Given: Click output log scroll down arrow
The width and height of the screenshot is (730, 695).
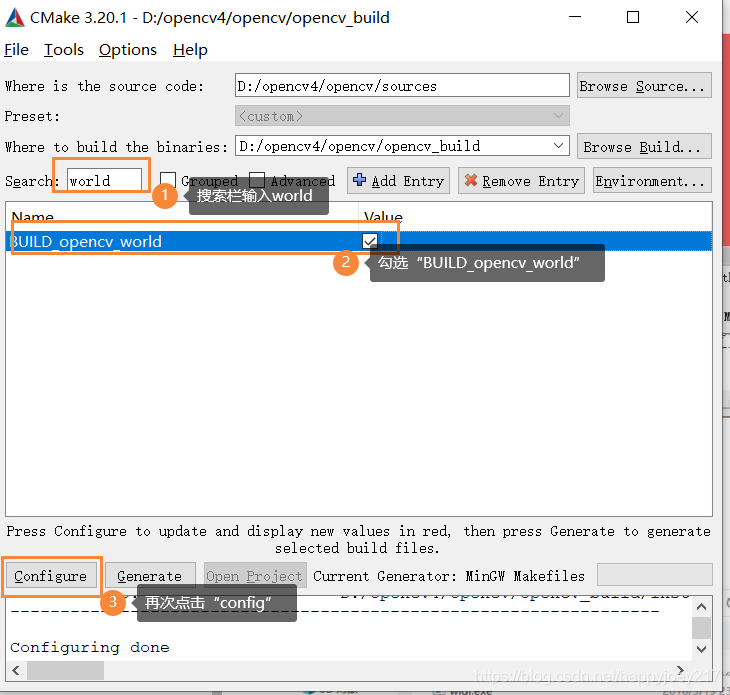Looking at the screenshot, I should click(701, 648).
